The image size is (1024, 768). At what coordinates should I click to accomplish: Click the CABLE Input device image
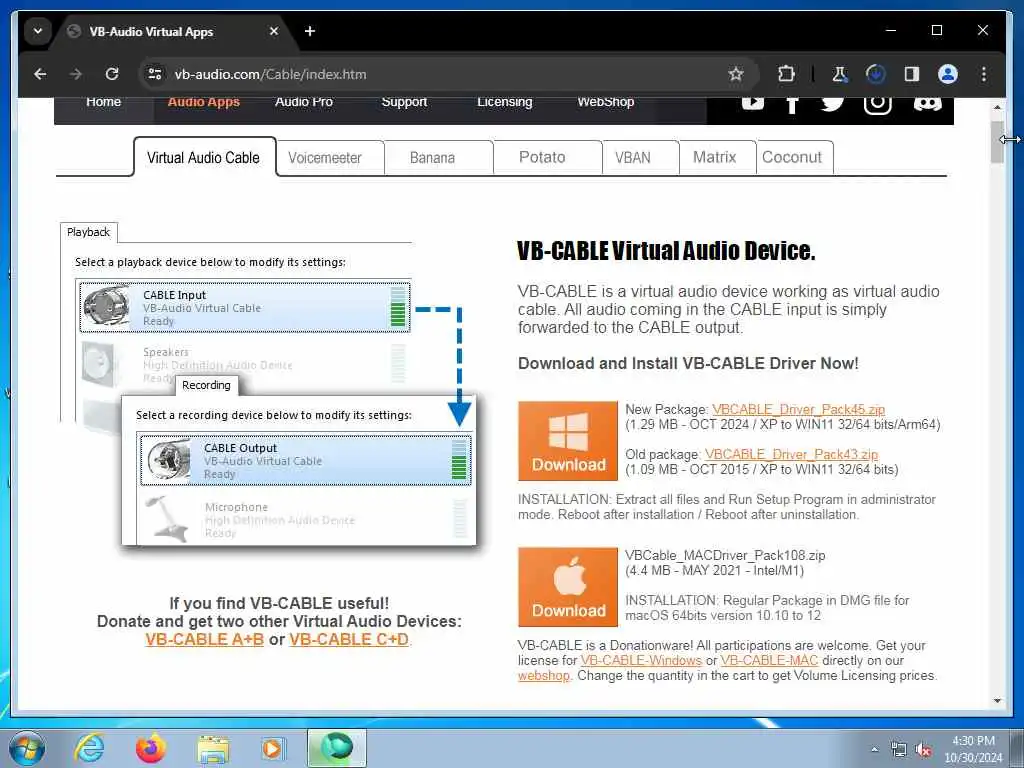pos(106,306)
